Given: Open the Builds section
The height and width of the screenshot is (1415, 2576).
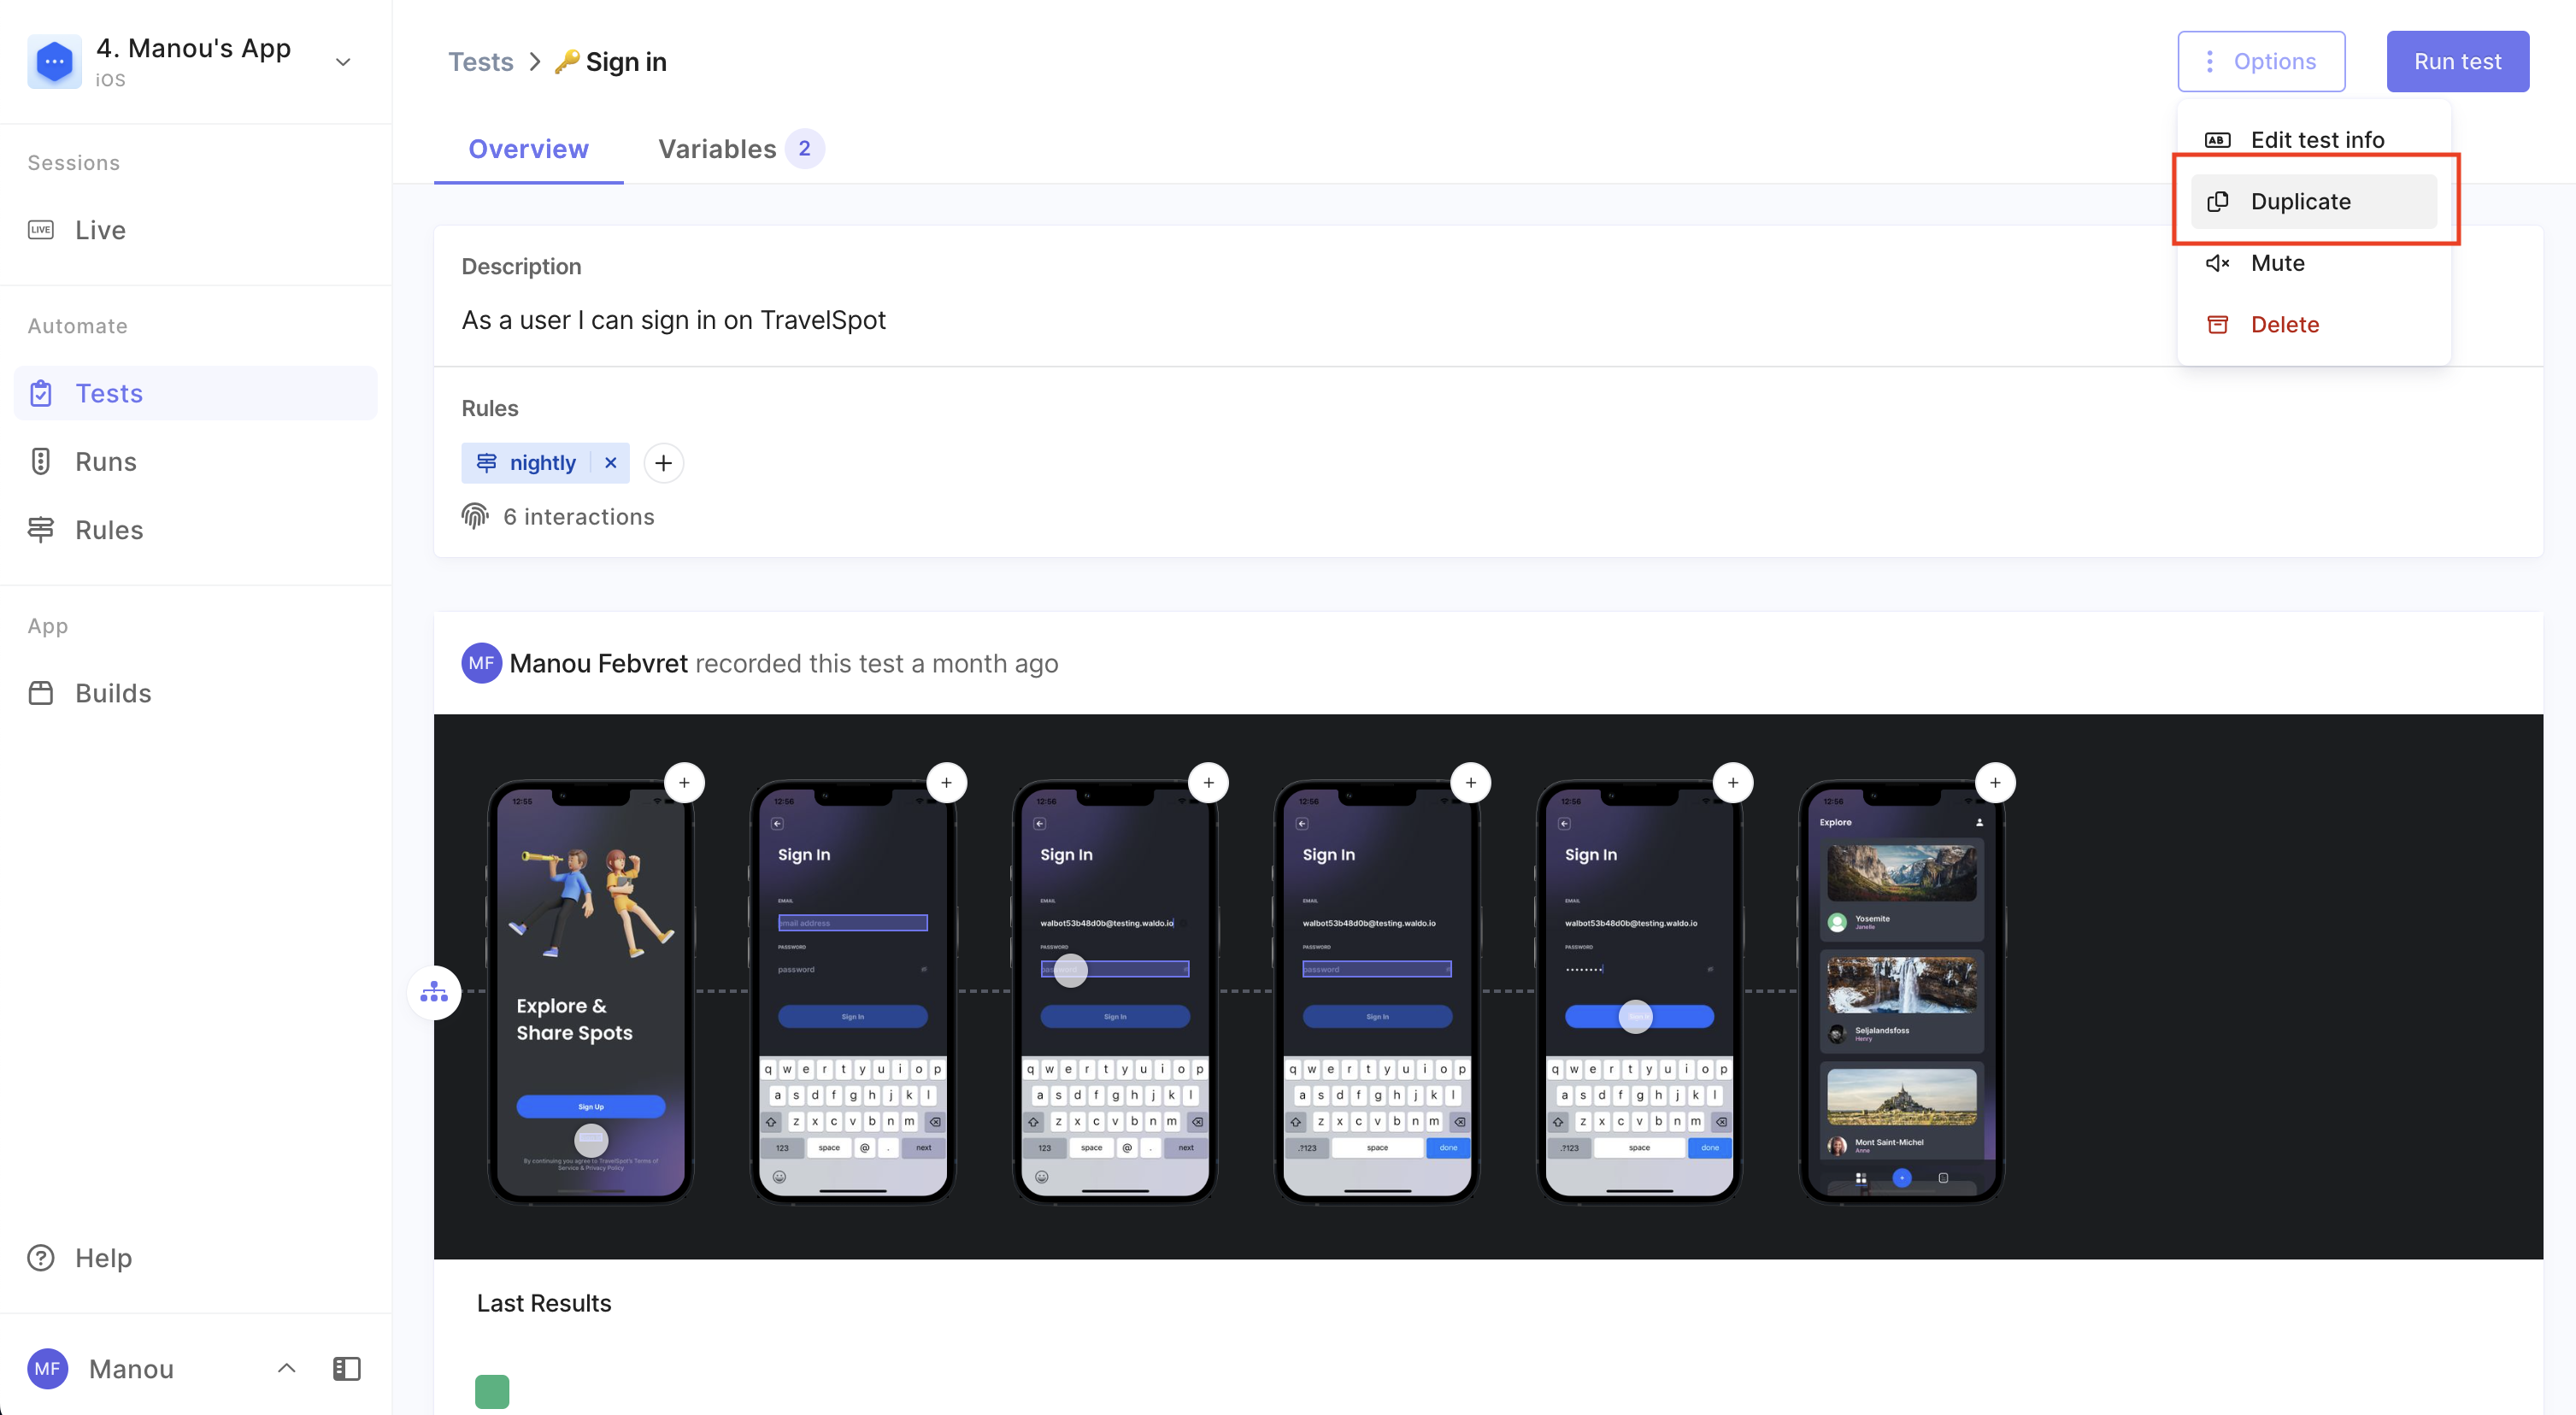Looking at the screenshot, I should tap(113, 693).
